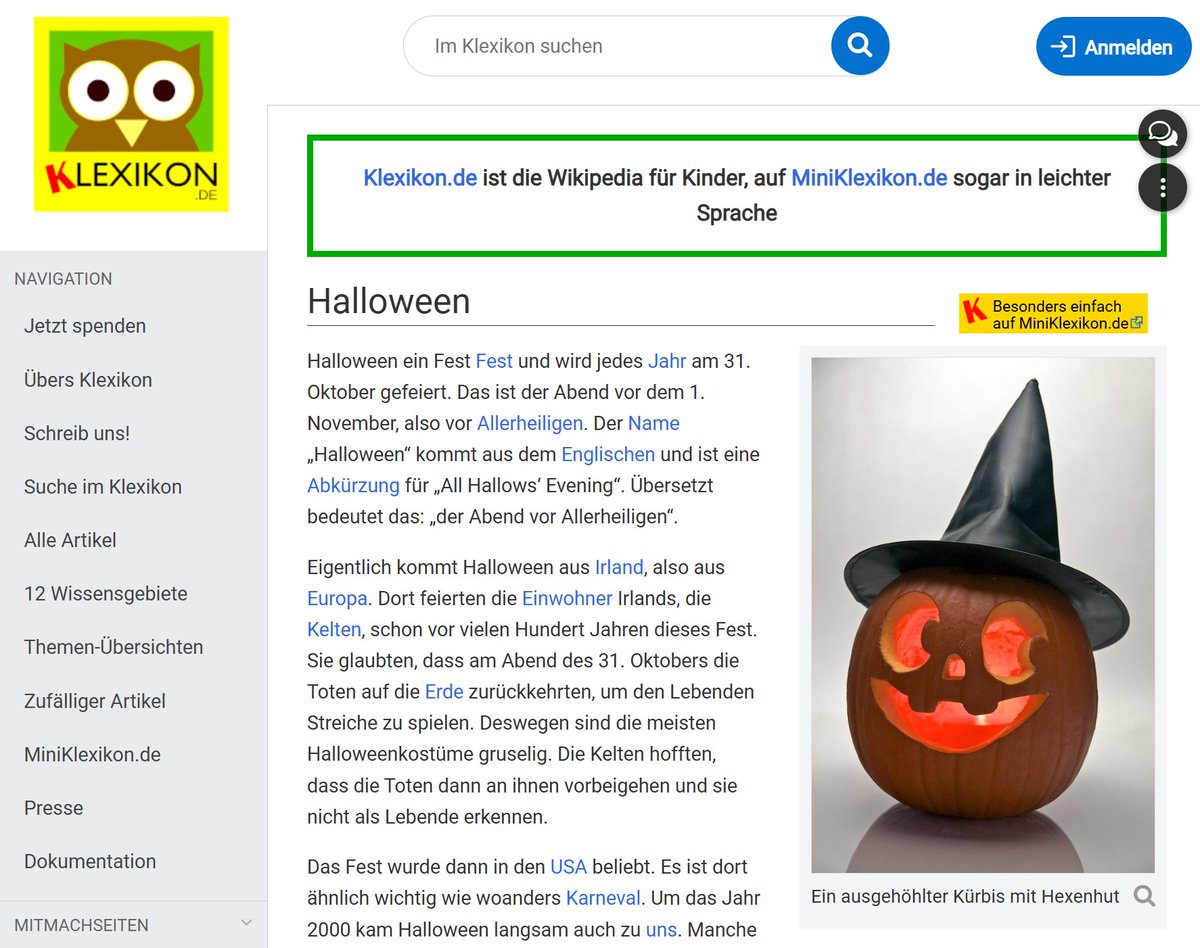Click the search magnifier icon
The image size is (1200, 948).
coord(859,45)
